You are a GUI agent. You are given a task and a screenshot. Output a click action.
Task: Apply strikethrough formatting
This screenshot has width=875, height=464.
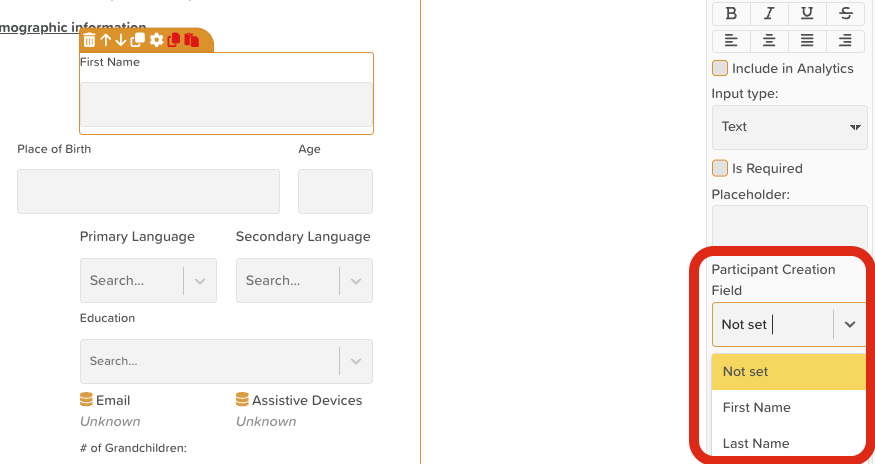[846, 13]
